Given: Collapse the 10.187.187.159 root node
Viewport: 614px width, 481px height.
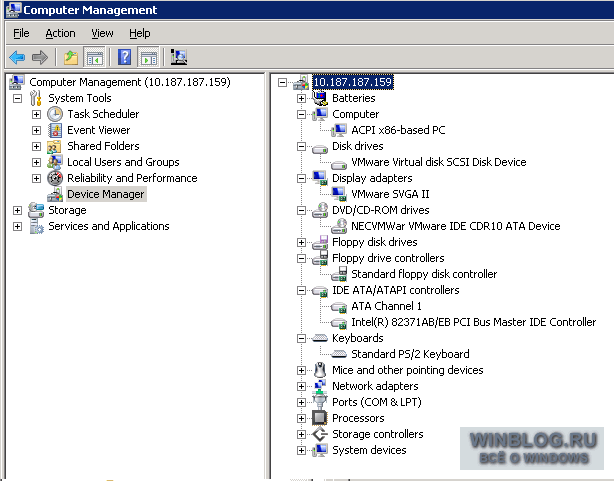Looking at the screenshot, I should [282, 82].
